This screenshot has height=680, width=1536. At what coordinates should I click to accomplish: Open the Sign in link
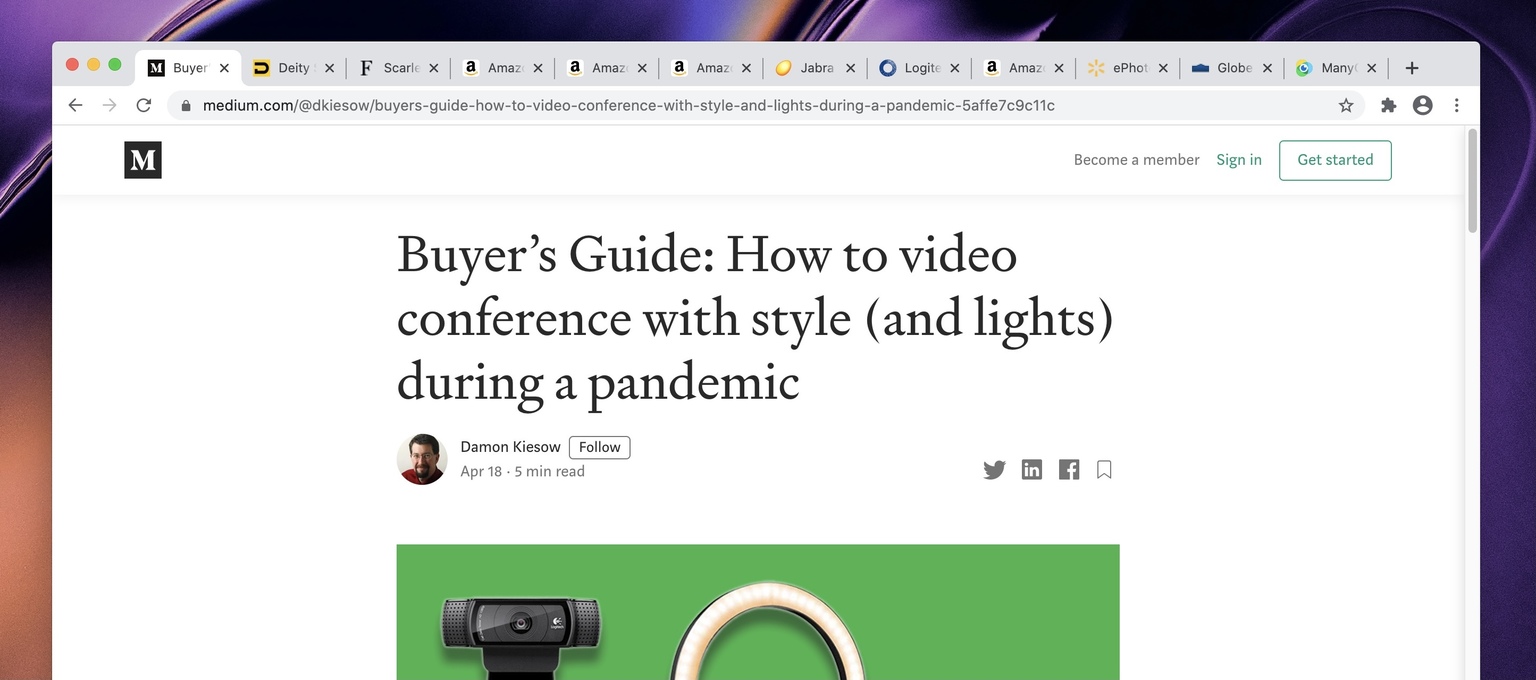1238,160
